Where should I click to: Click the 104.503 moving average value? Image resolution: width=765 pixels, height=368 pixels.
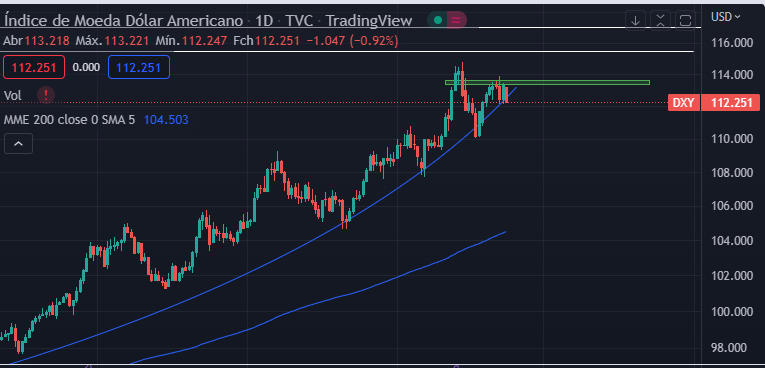tap(166, 119)
